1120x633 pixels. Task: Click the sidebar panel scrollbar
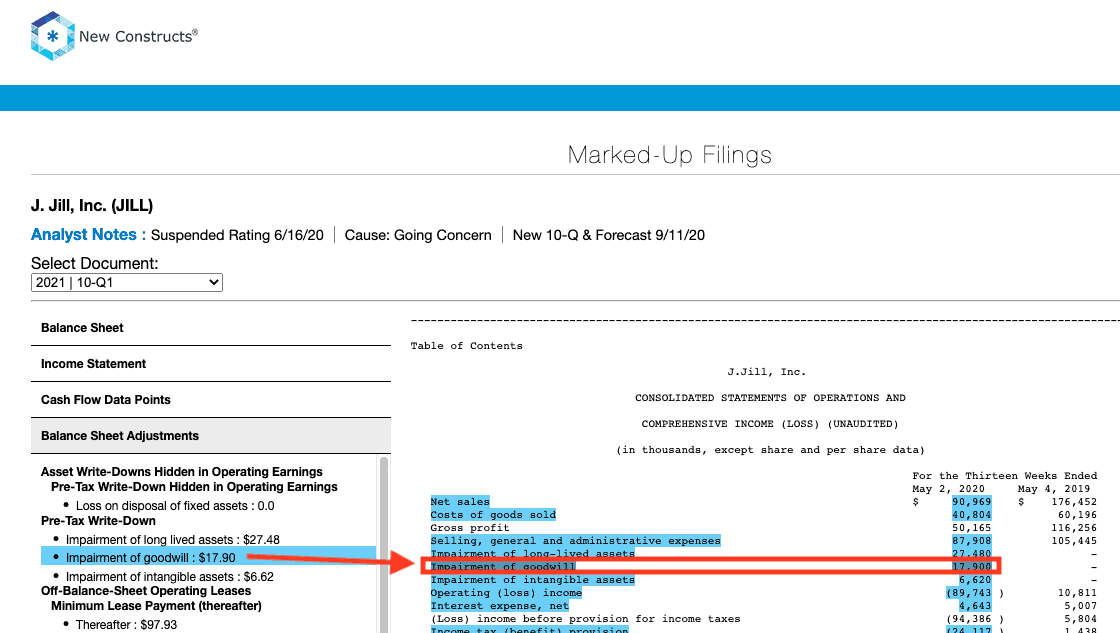coord(384,544)
